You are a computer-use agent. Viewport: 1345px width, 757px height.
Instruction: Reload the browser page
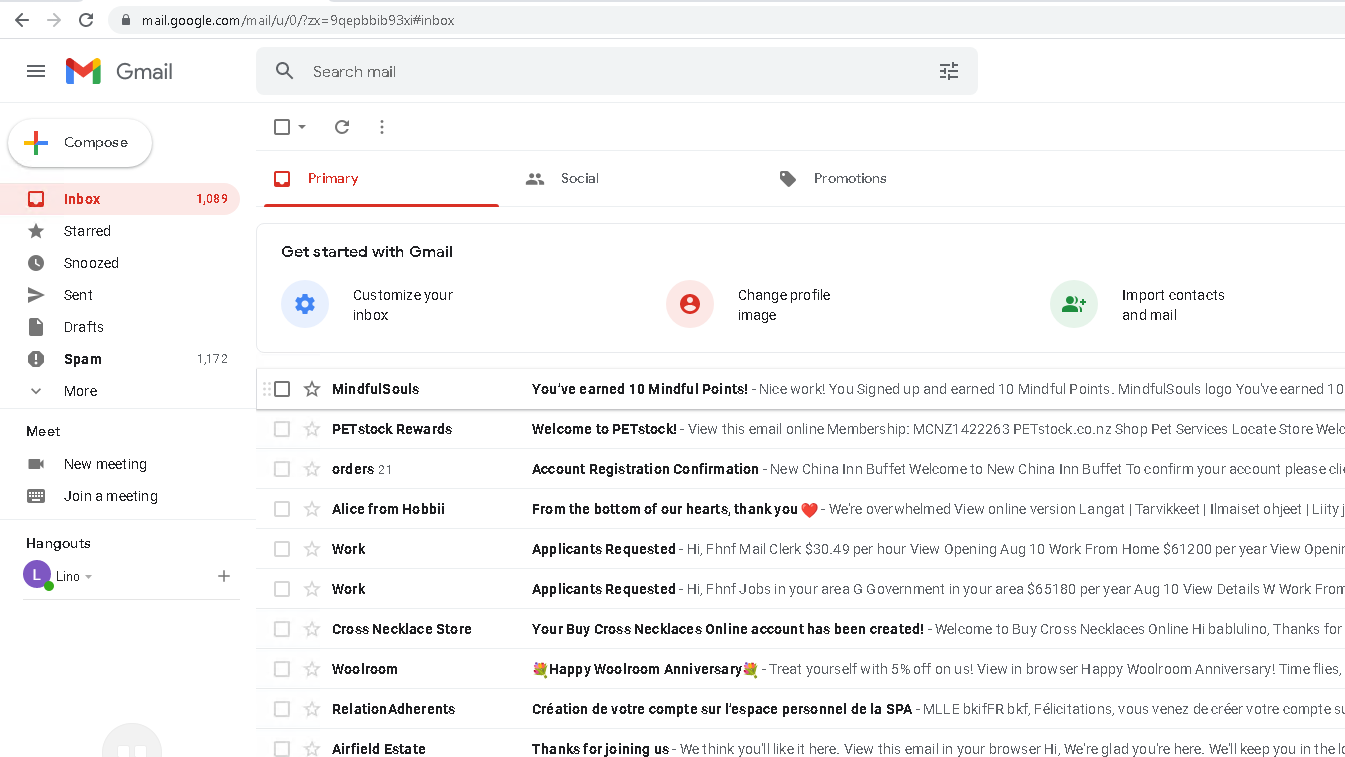coord(86,20)
